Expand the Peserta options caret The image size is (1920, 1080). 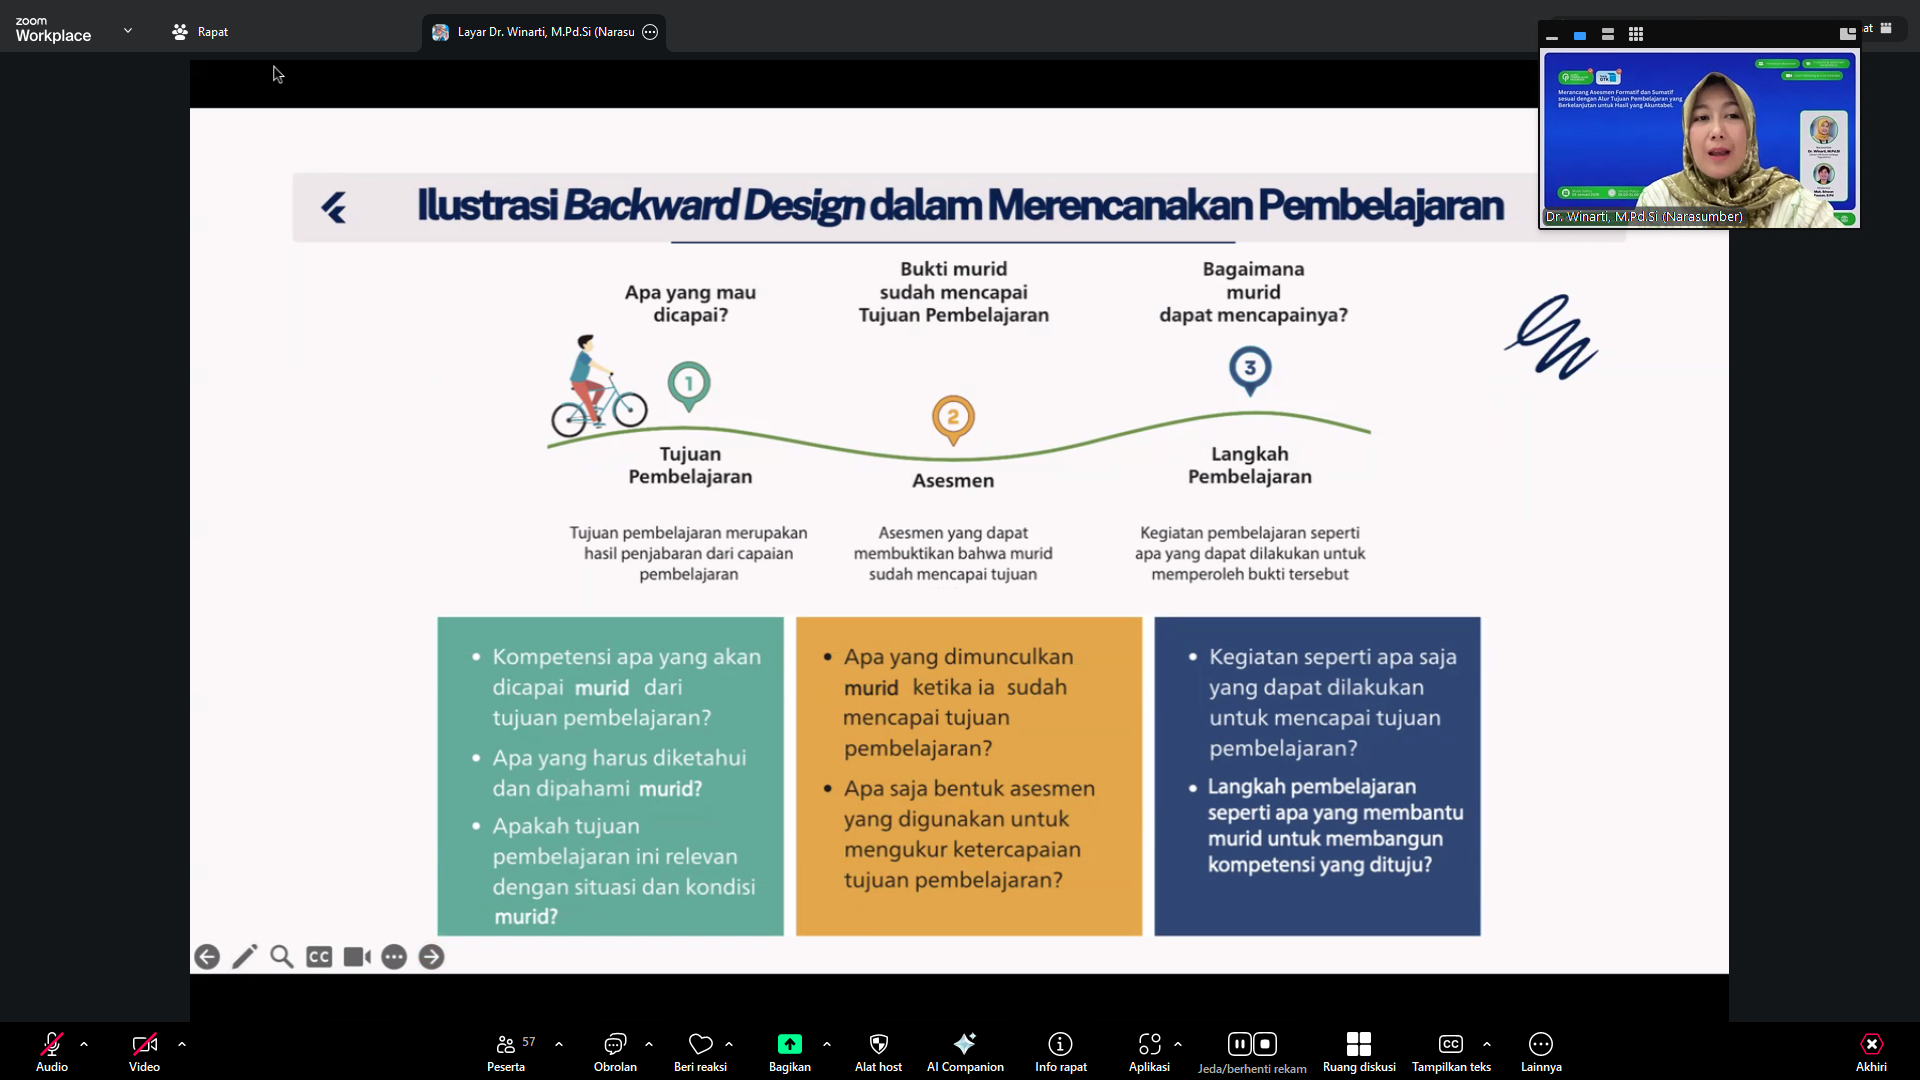click(559, 1044)
